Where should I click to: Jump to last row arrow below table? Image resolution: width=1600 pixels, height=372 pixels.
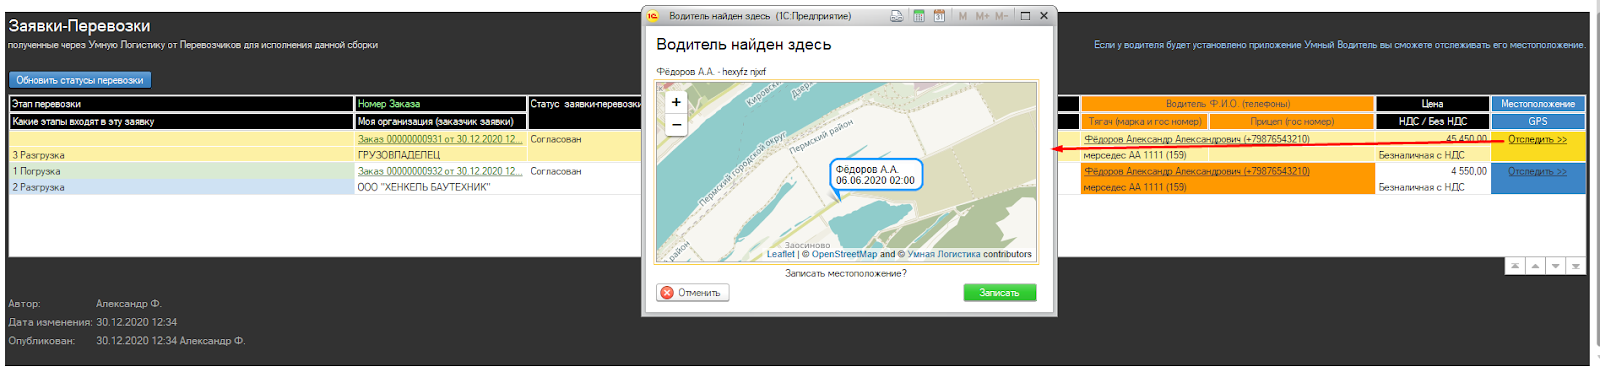[x=1575, y=266]
